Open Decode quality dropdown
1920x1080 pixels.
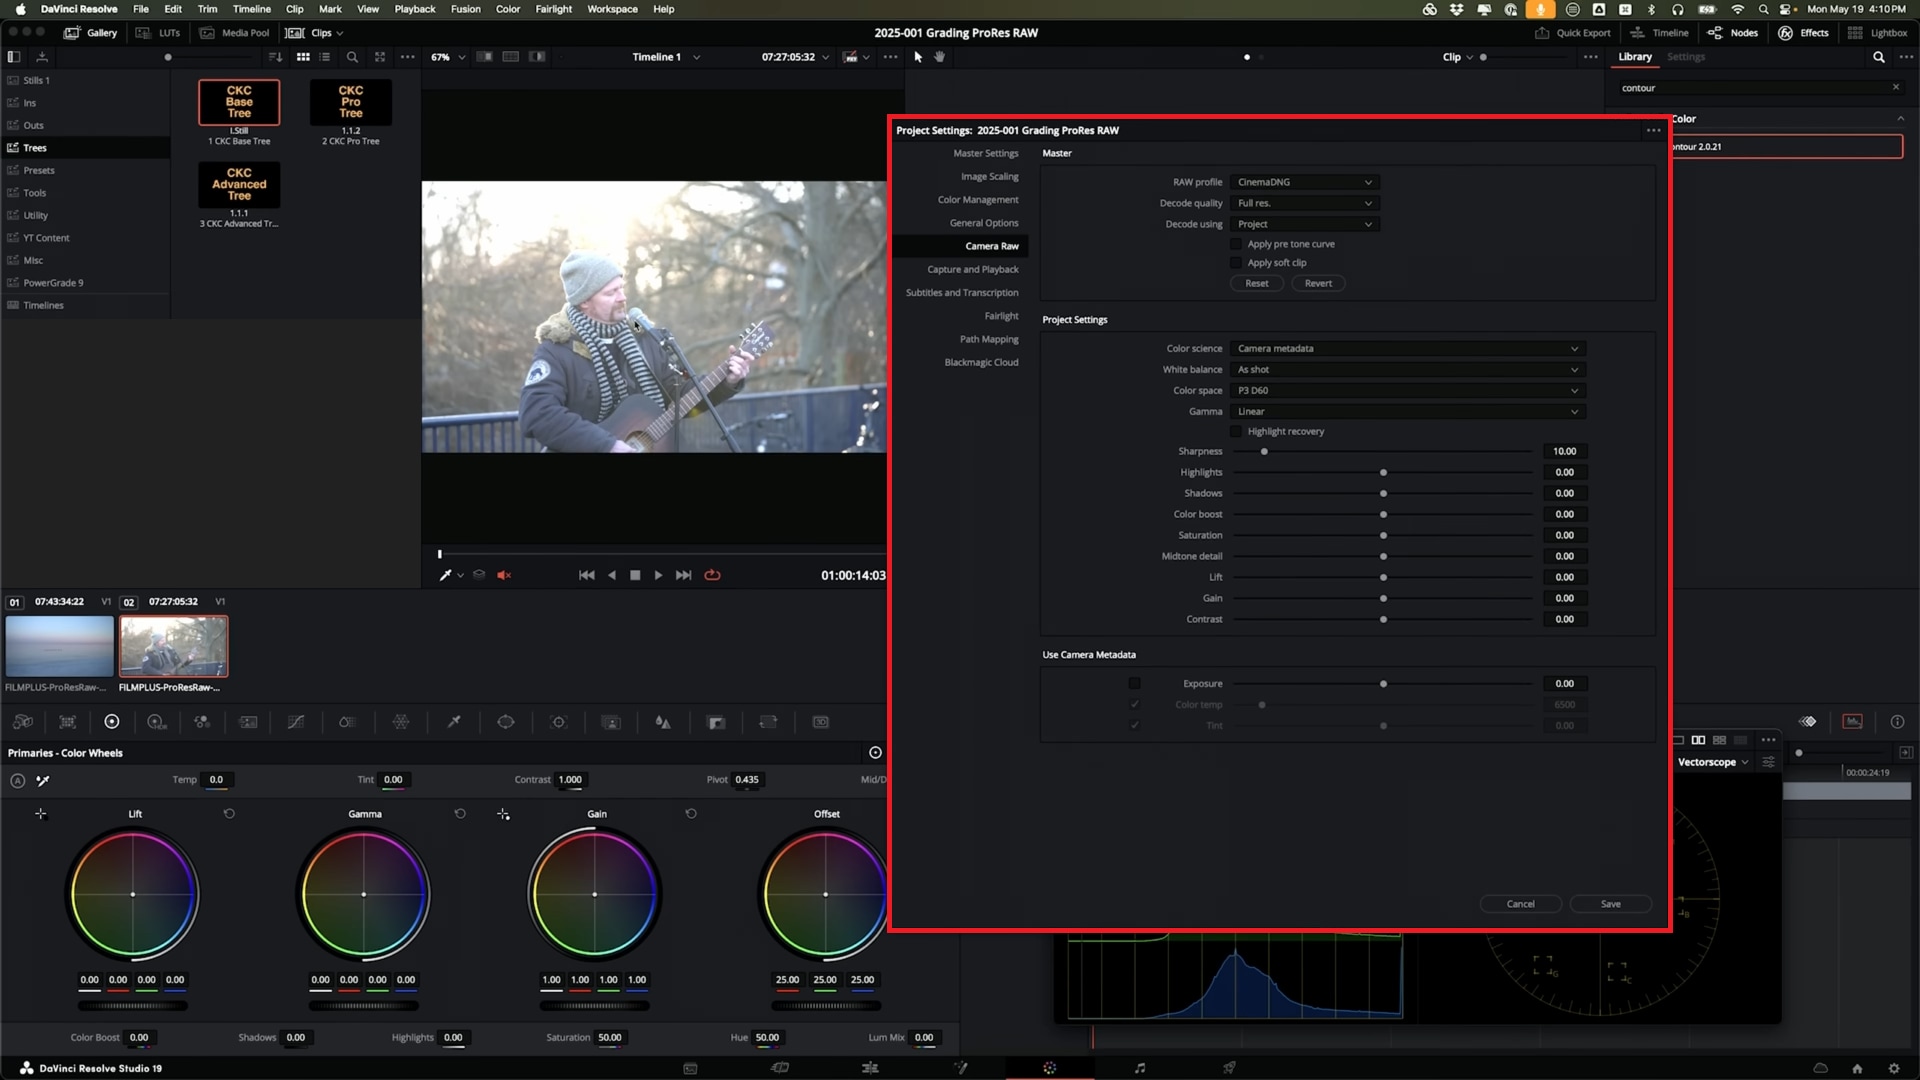[1304, 203]
